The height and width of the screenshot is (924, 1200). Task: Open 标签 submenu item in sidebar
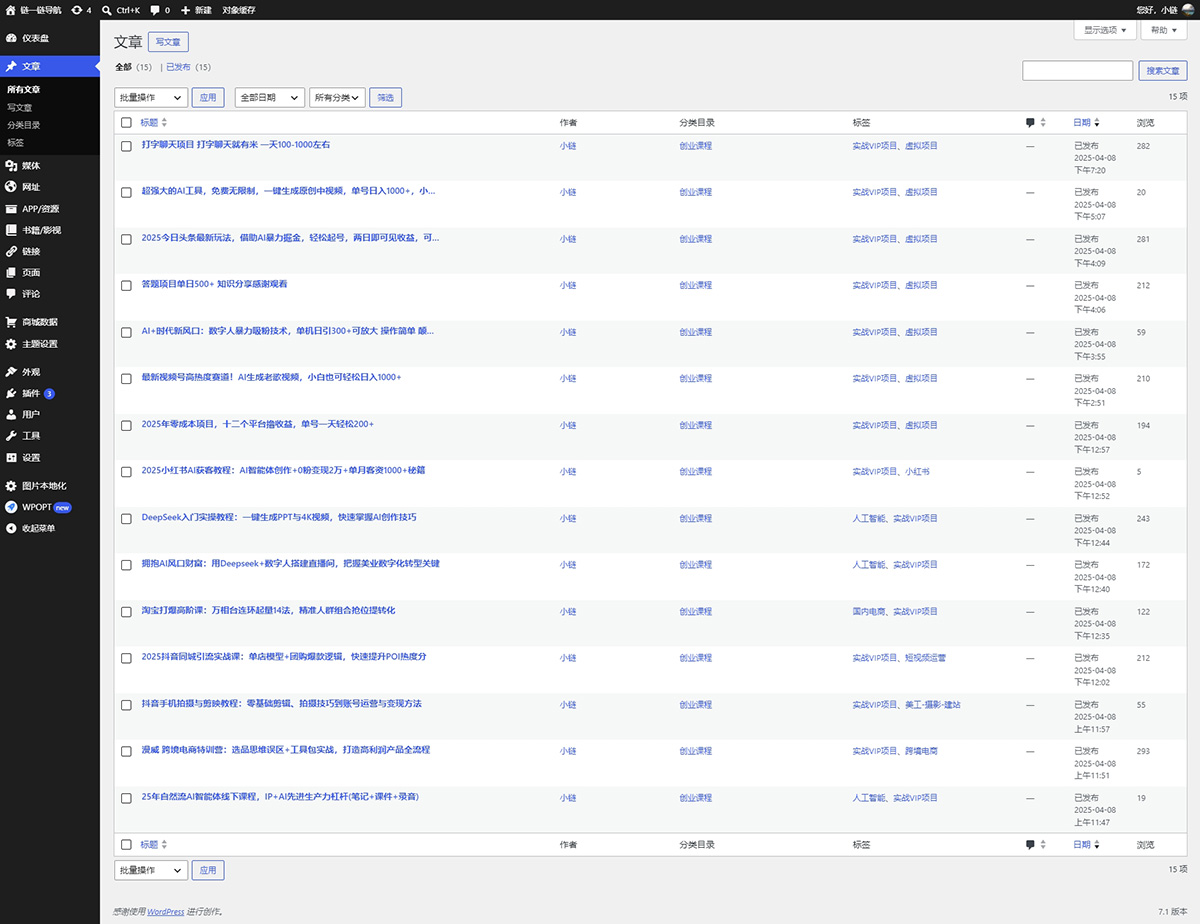[15, 143]
